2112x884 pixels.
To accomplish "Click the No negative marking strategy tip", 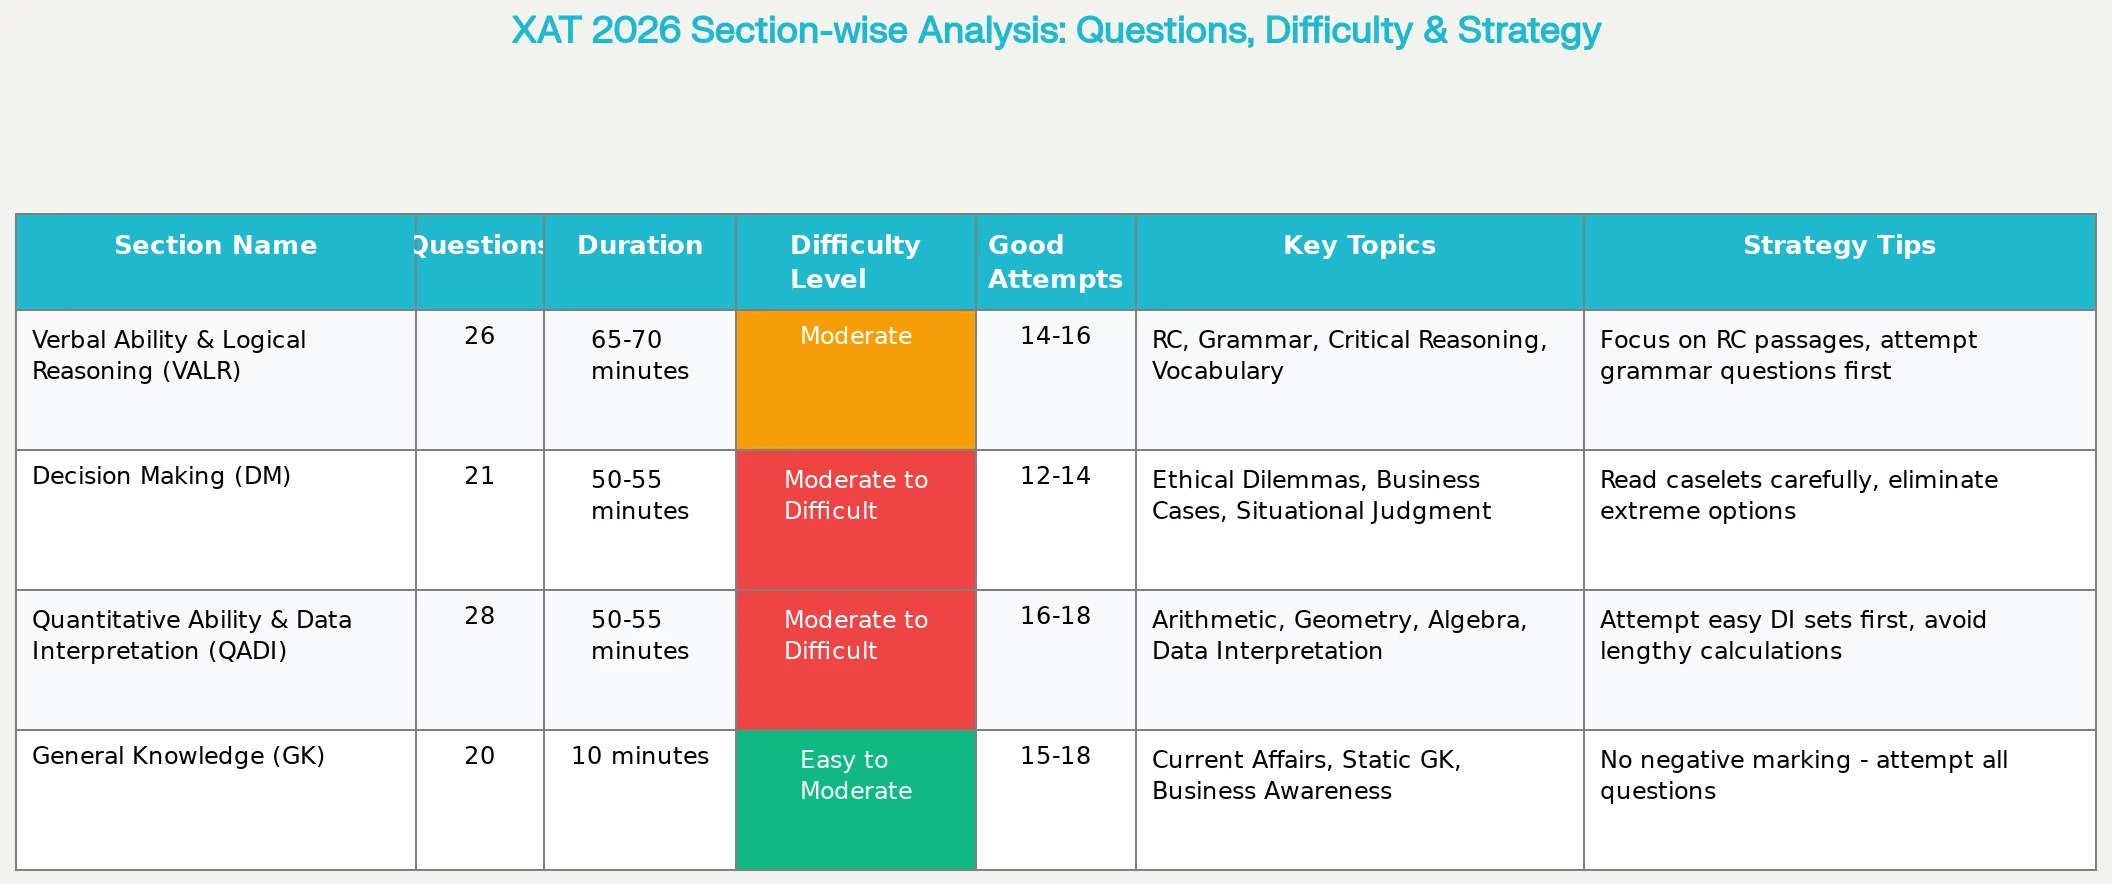I will point(1803,776).
